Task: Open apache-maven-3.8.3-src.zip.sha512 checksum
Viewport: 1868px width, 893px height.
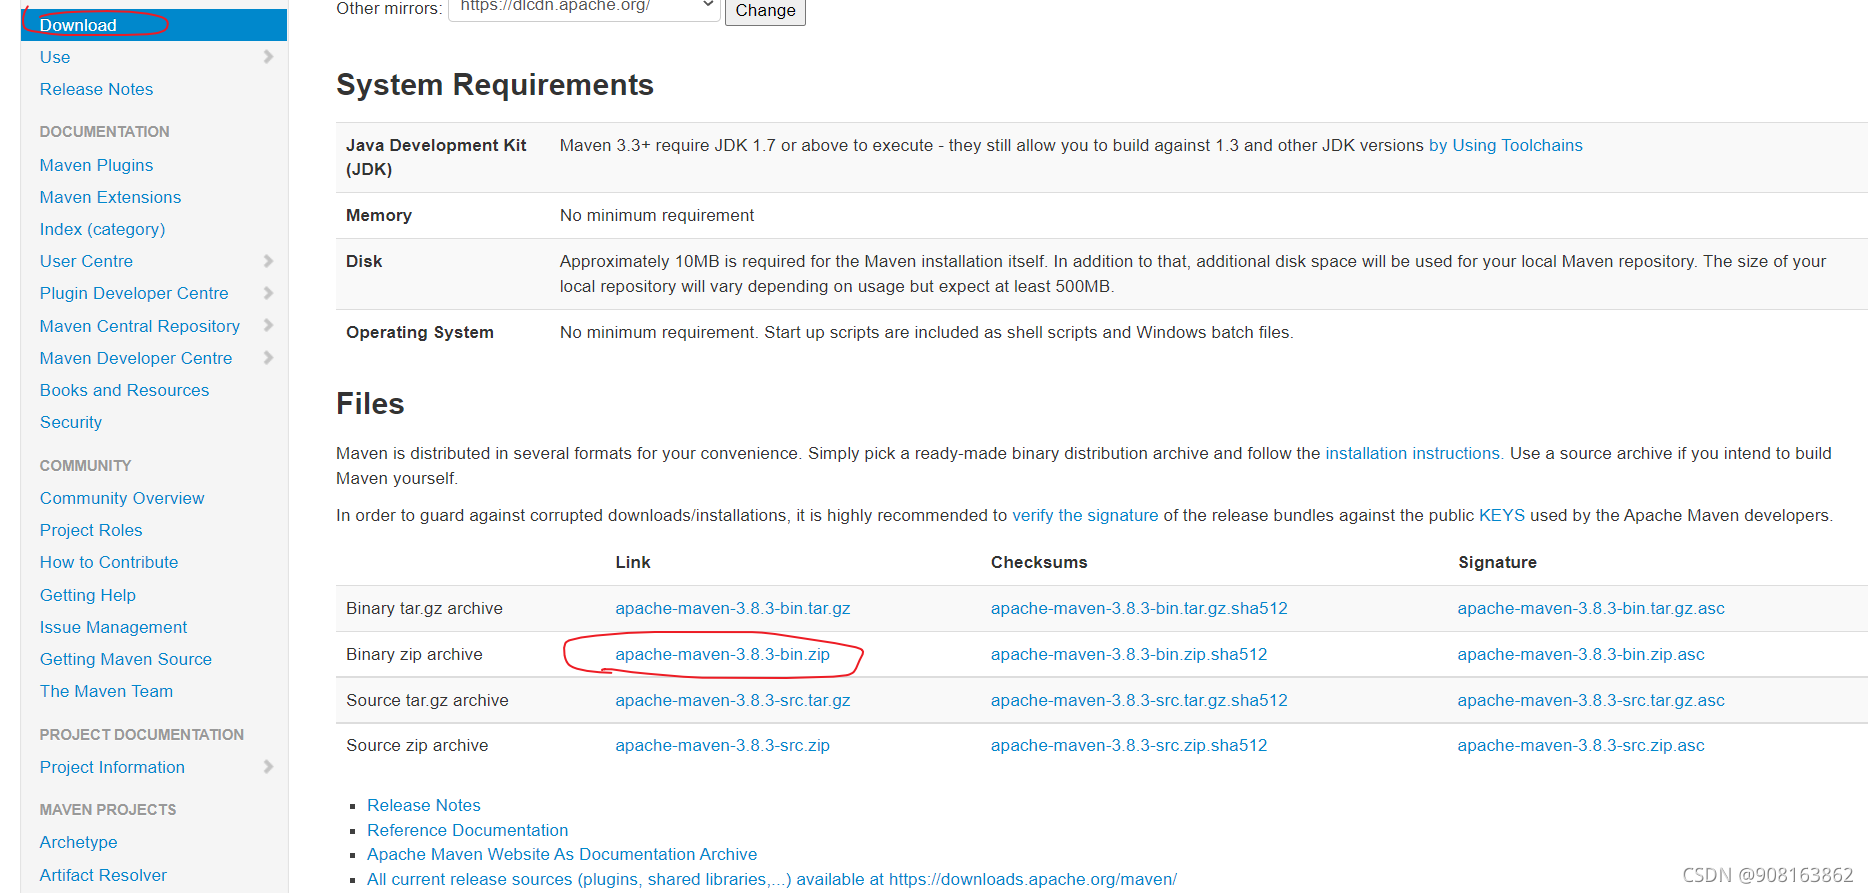Action: pos(1129,745)
